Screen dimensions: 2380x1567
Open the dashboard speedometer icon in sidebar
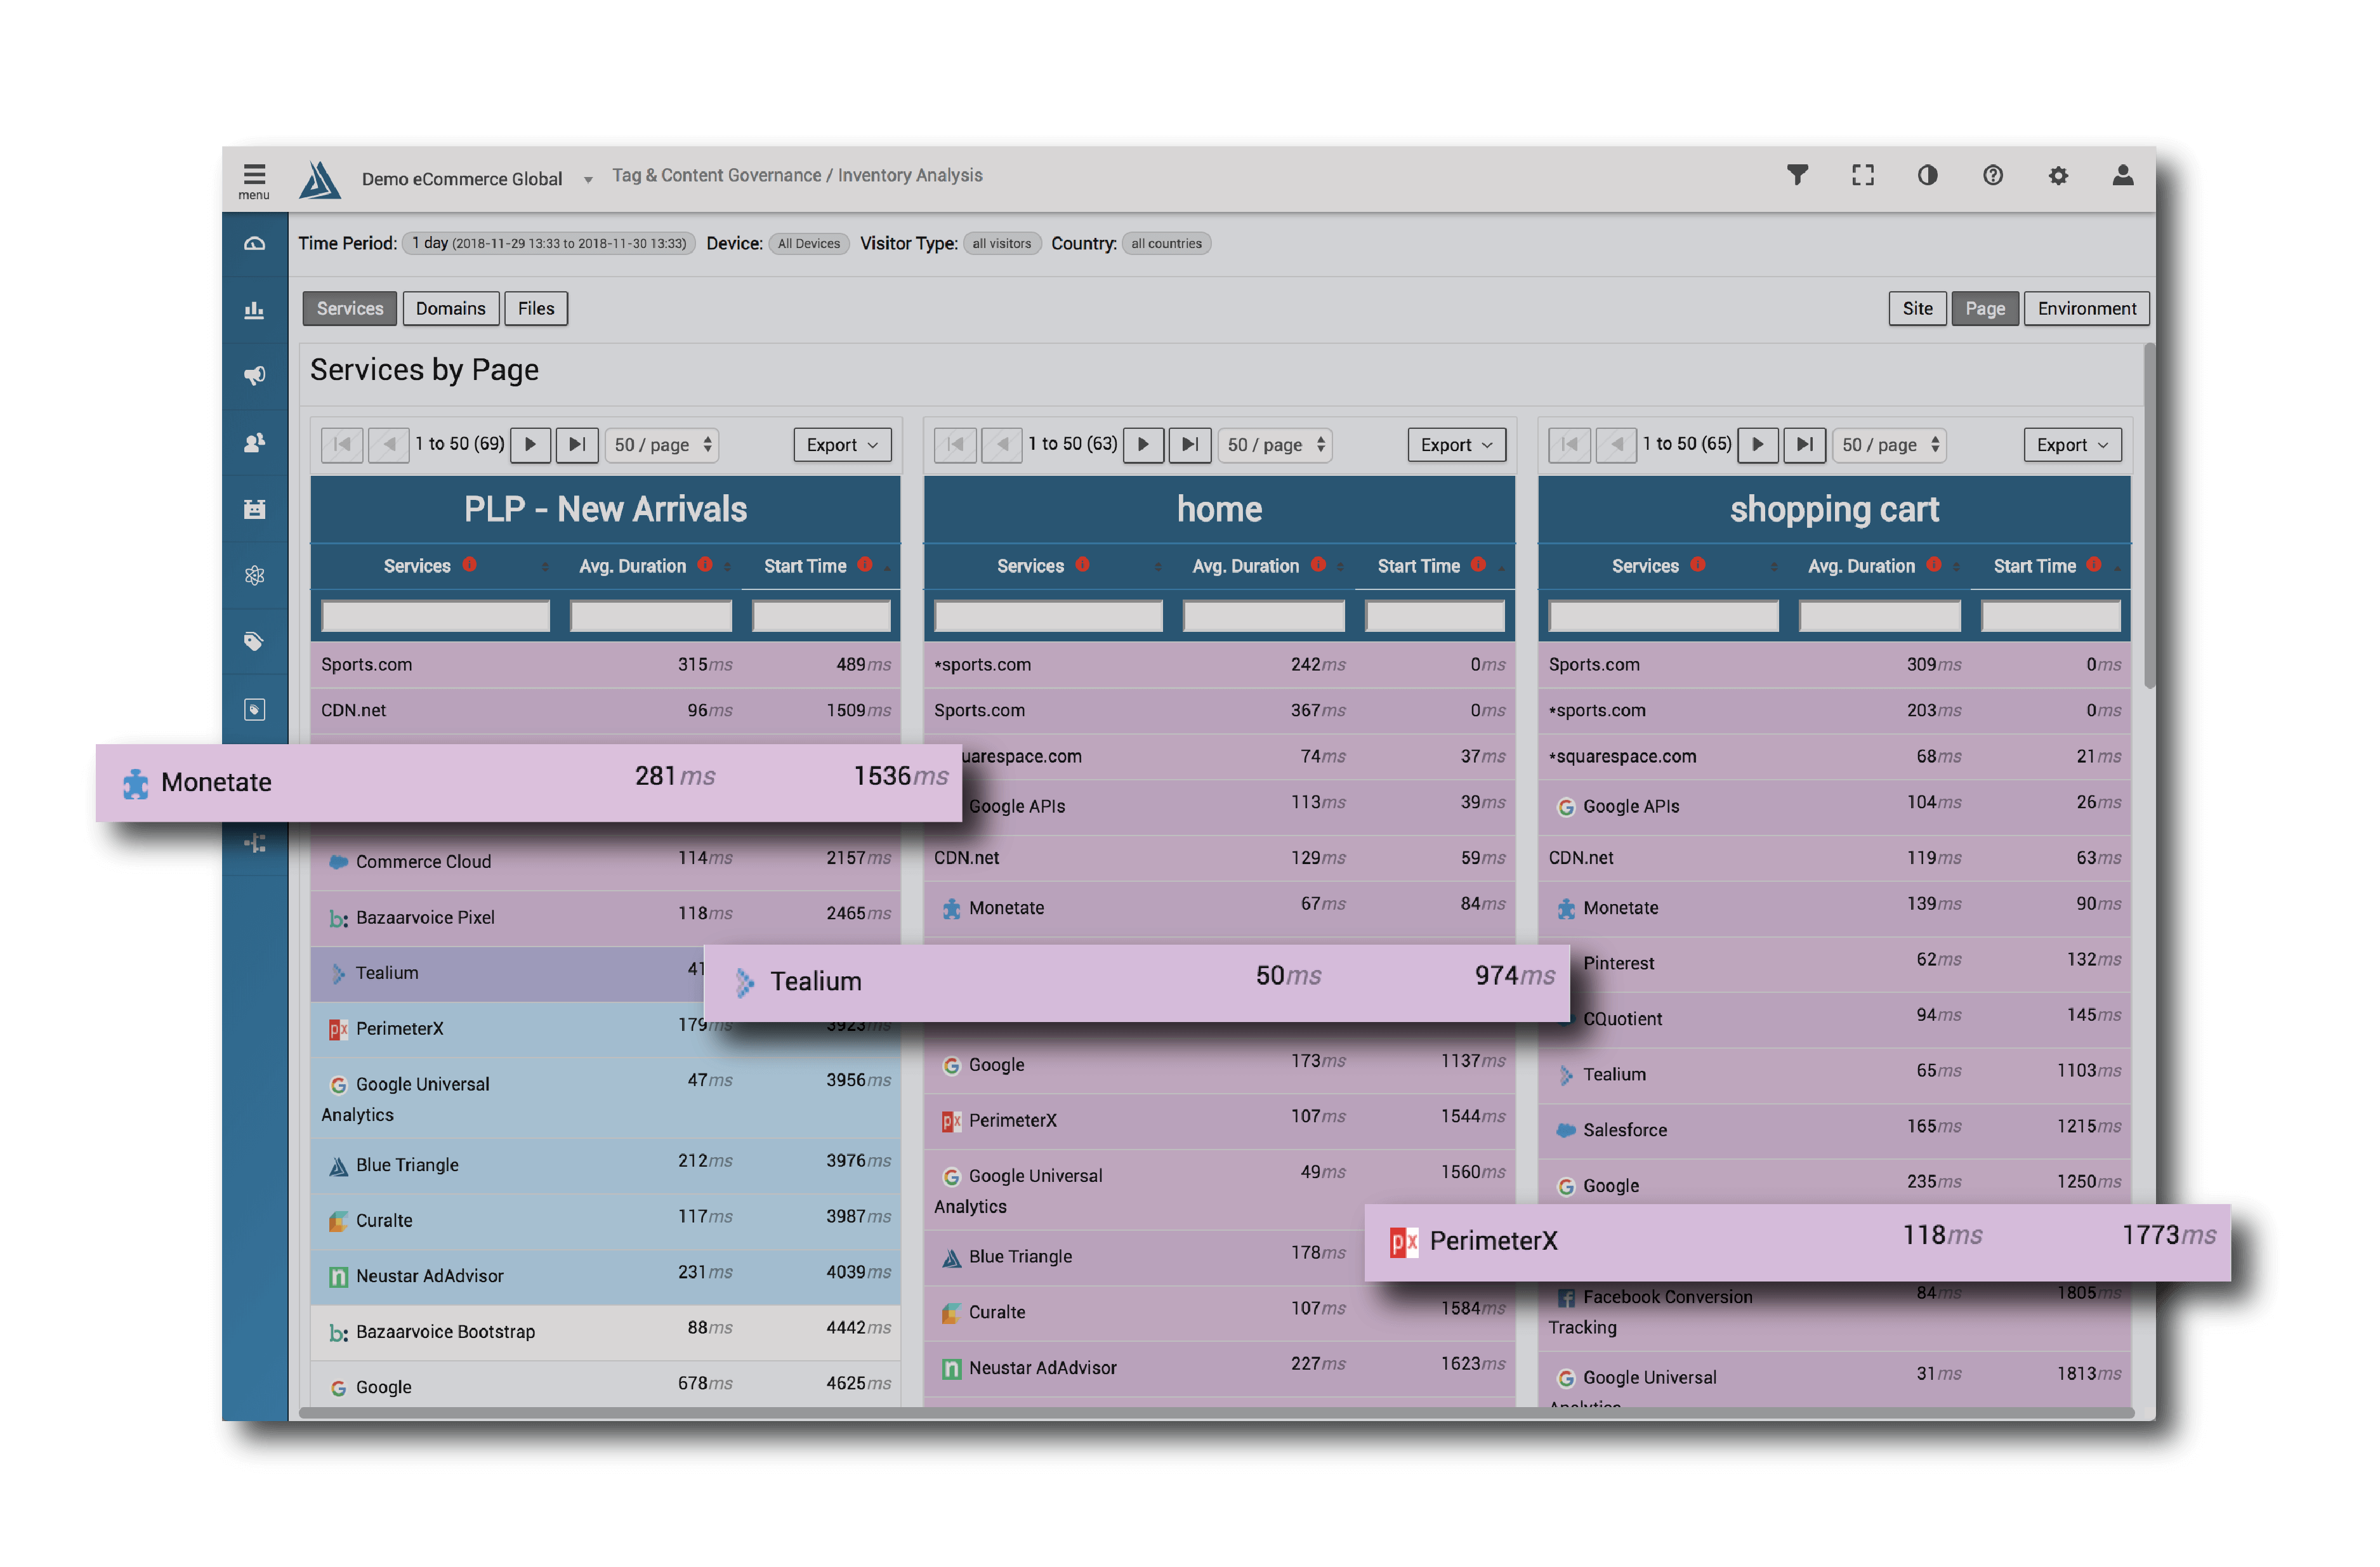[255, 244]
